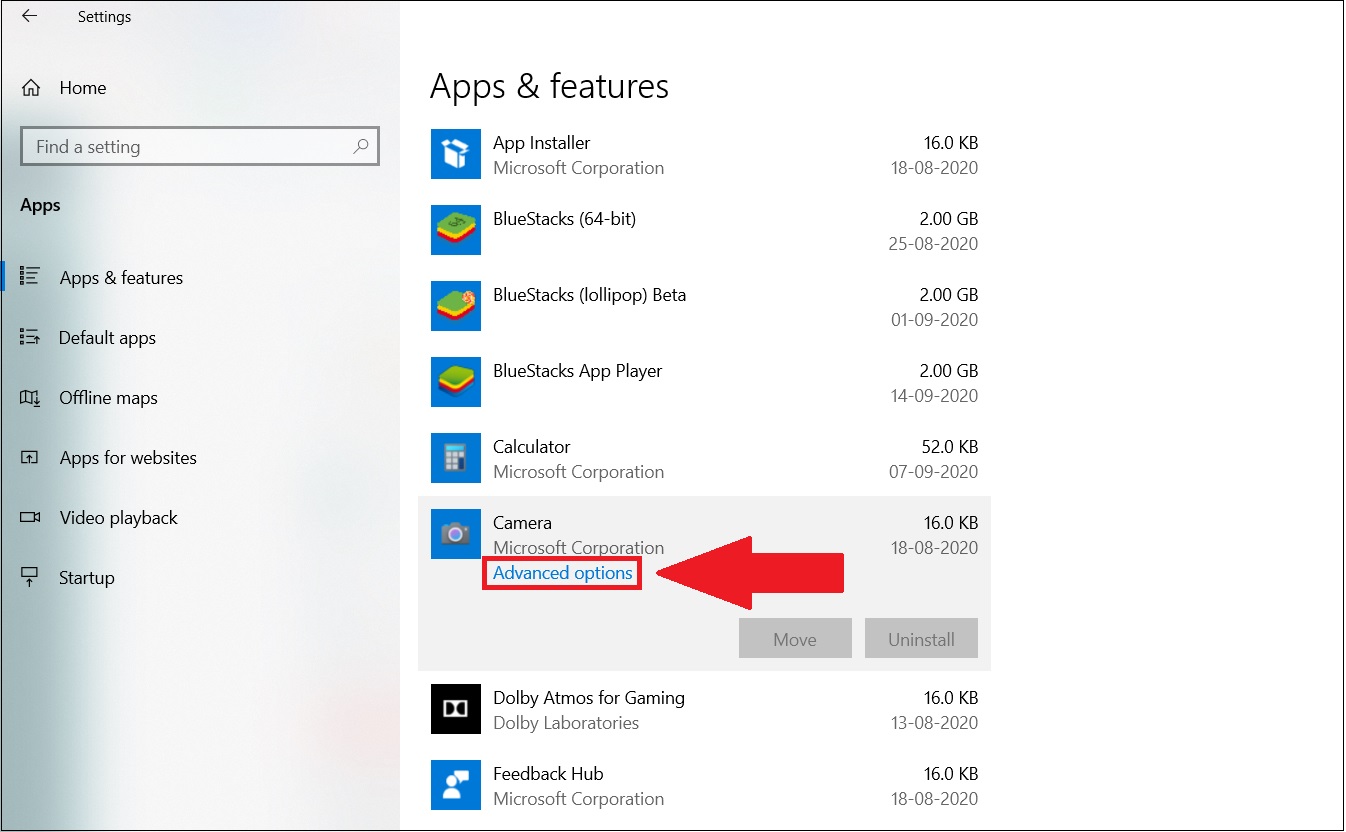Image resolution: width=1346 pixels, height=832 pixels.
Task: Select BlueStacks App Player entry
Action: 704,382
